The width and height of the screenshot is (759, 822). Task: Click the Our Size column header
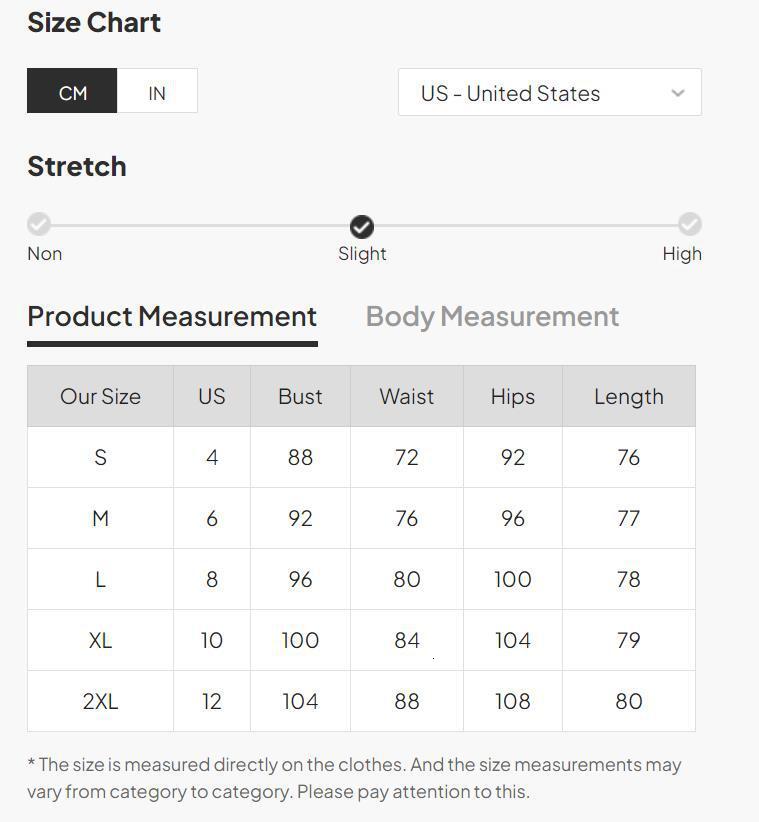click(100, 397)
